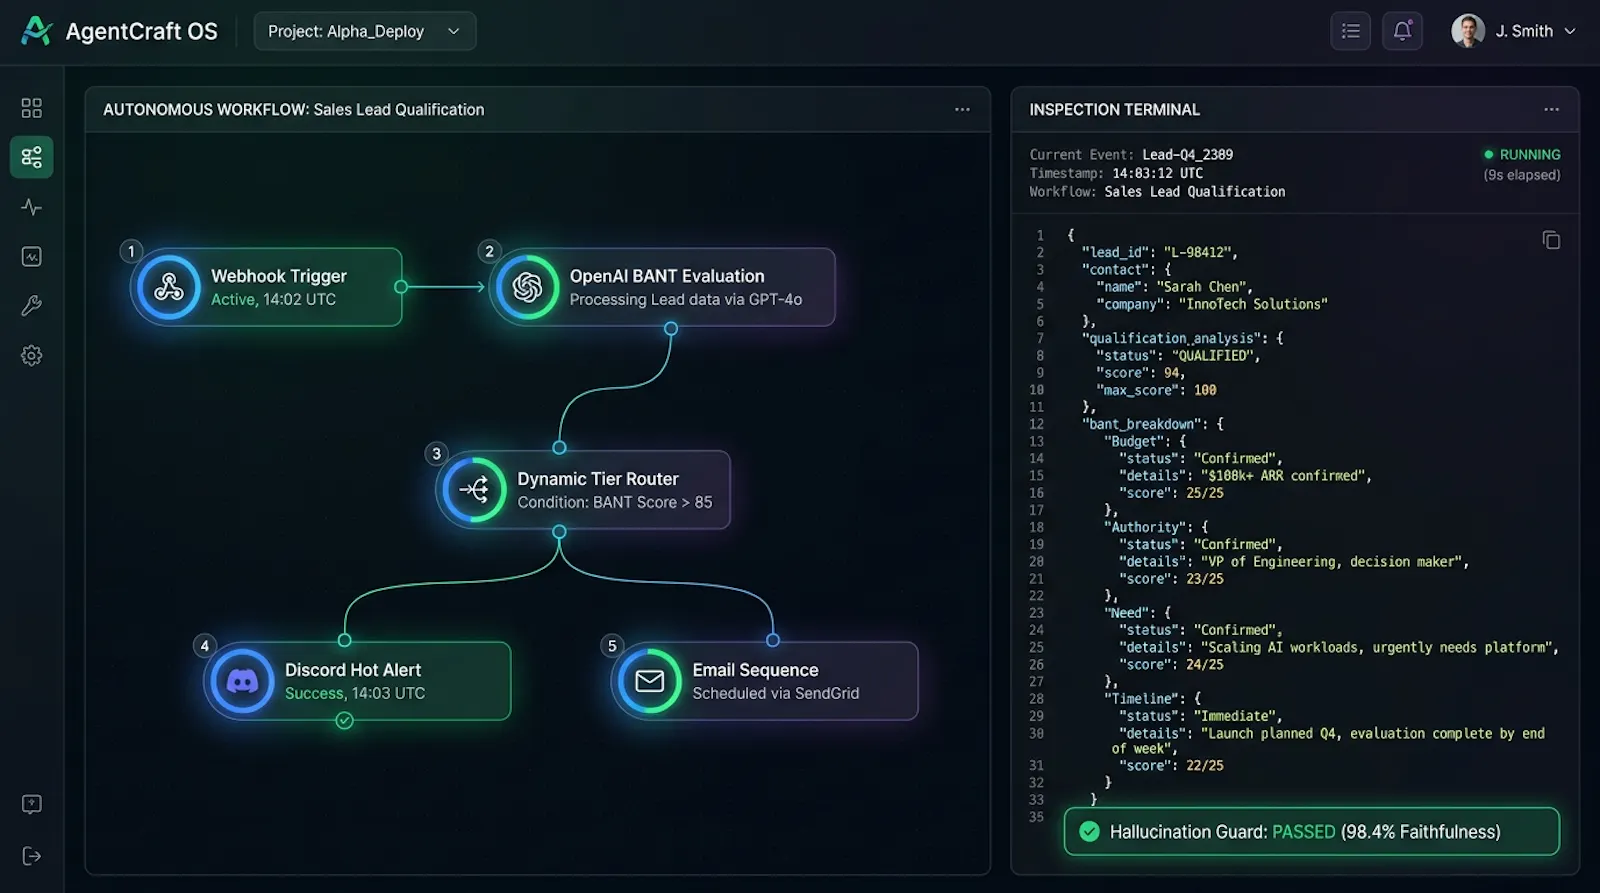
Task: Select the workflows sidebar icon
Action: point(32,157)
